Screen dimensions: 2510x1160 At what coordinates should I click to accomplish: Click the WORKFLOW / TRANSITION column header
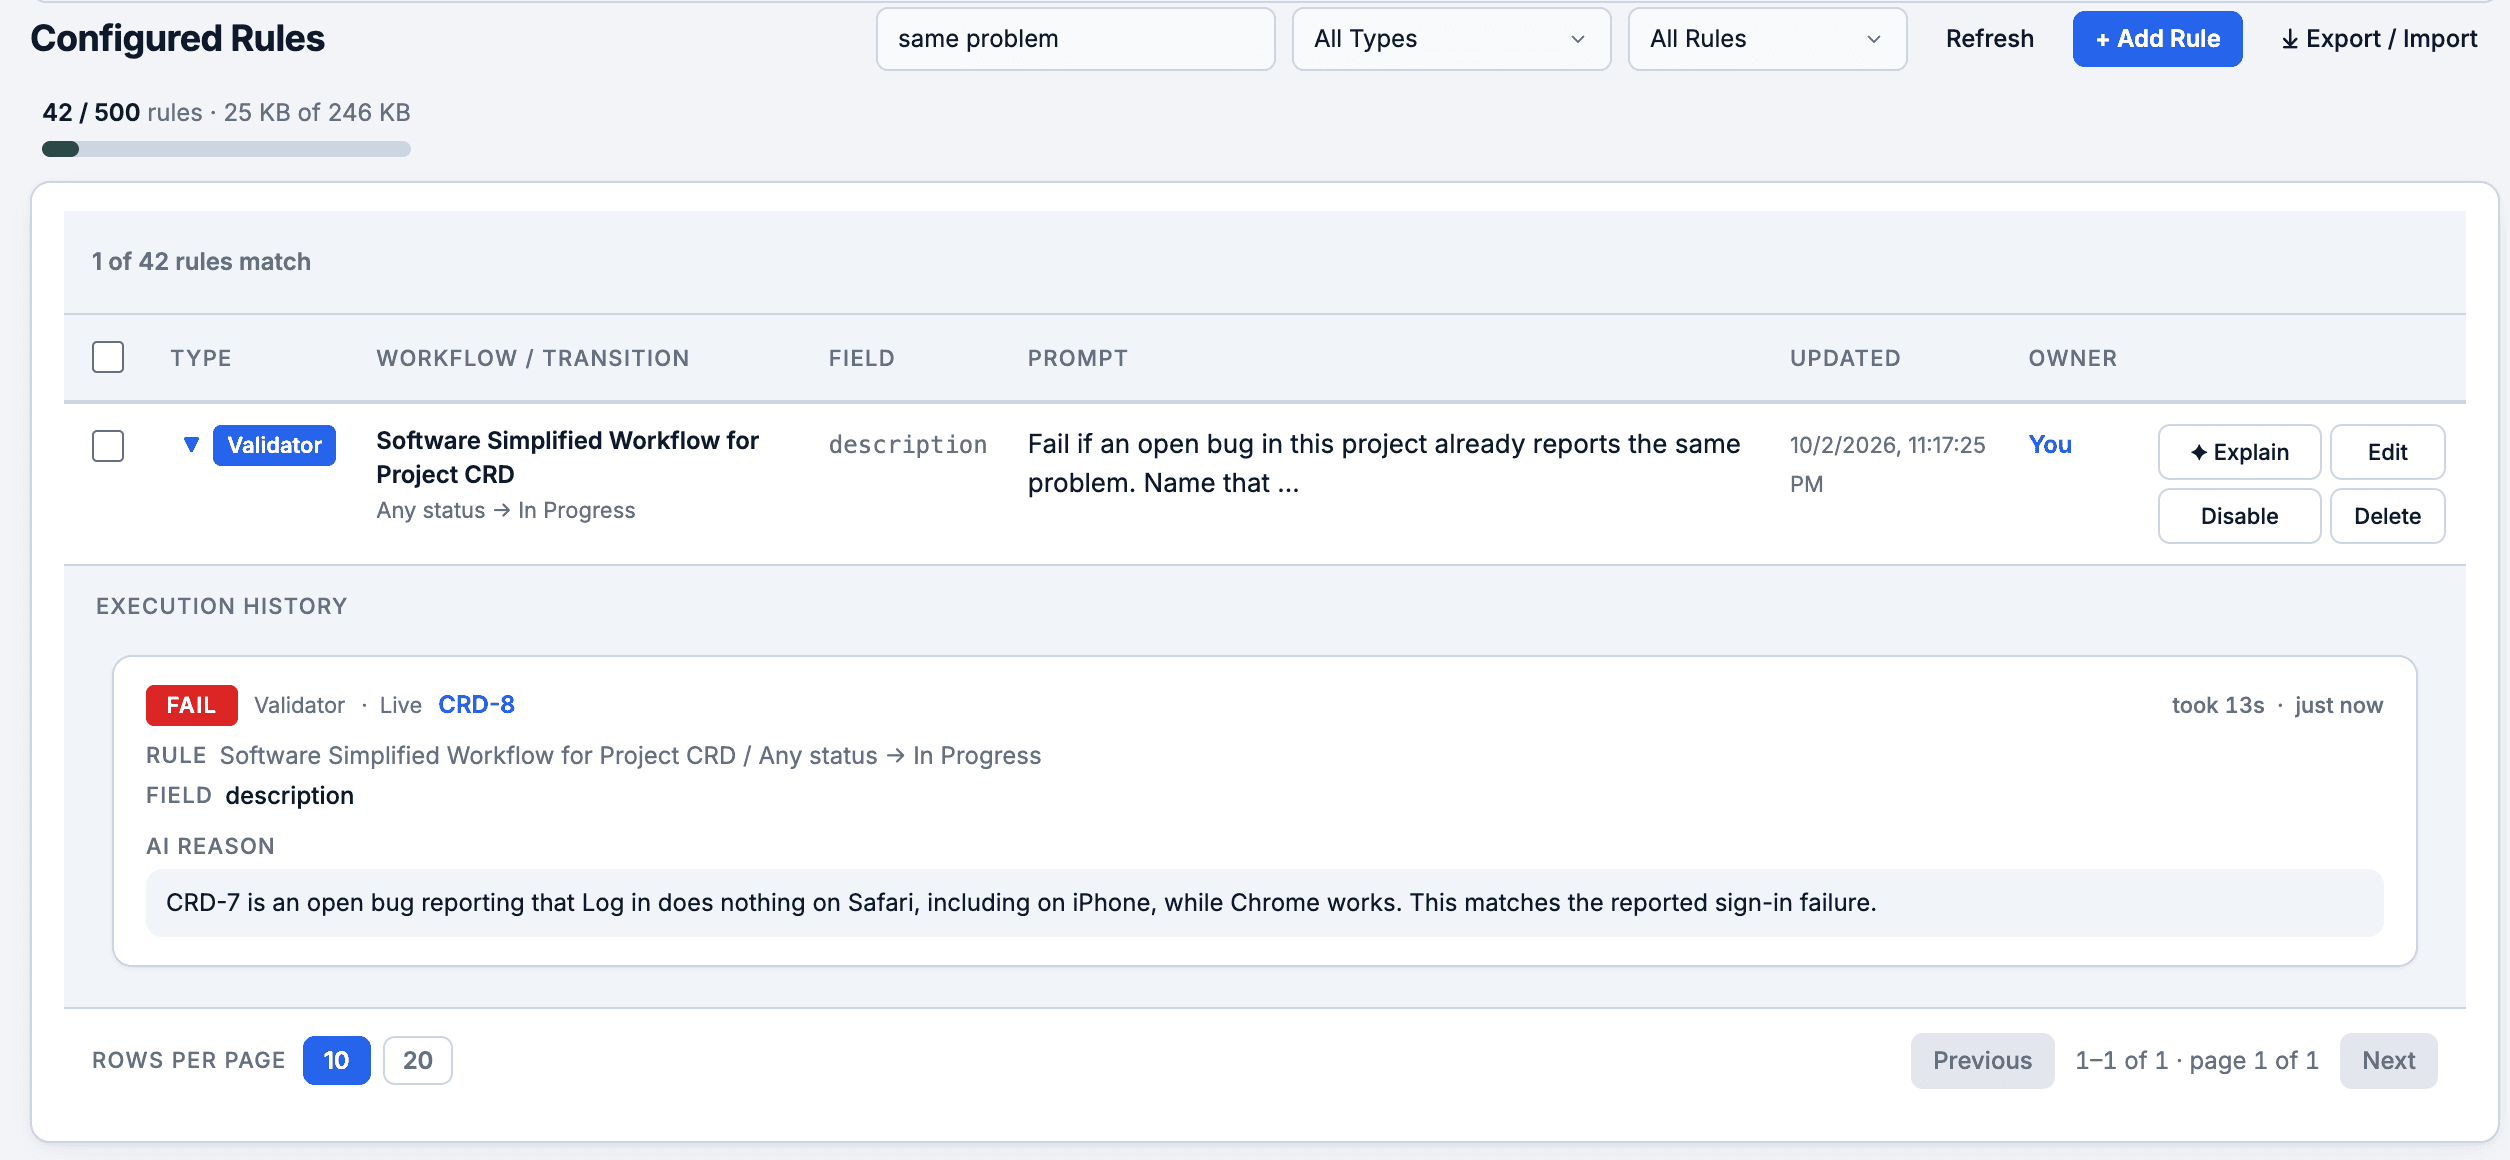pos(533,358)
